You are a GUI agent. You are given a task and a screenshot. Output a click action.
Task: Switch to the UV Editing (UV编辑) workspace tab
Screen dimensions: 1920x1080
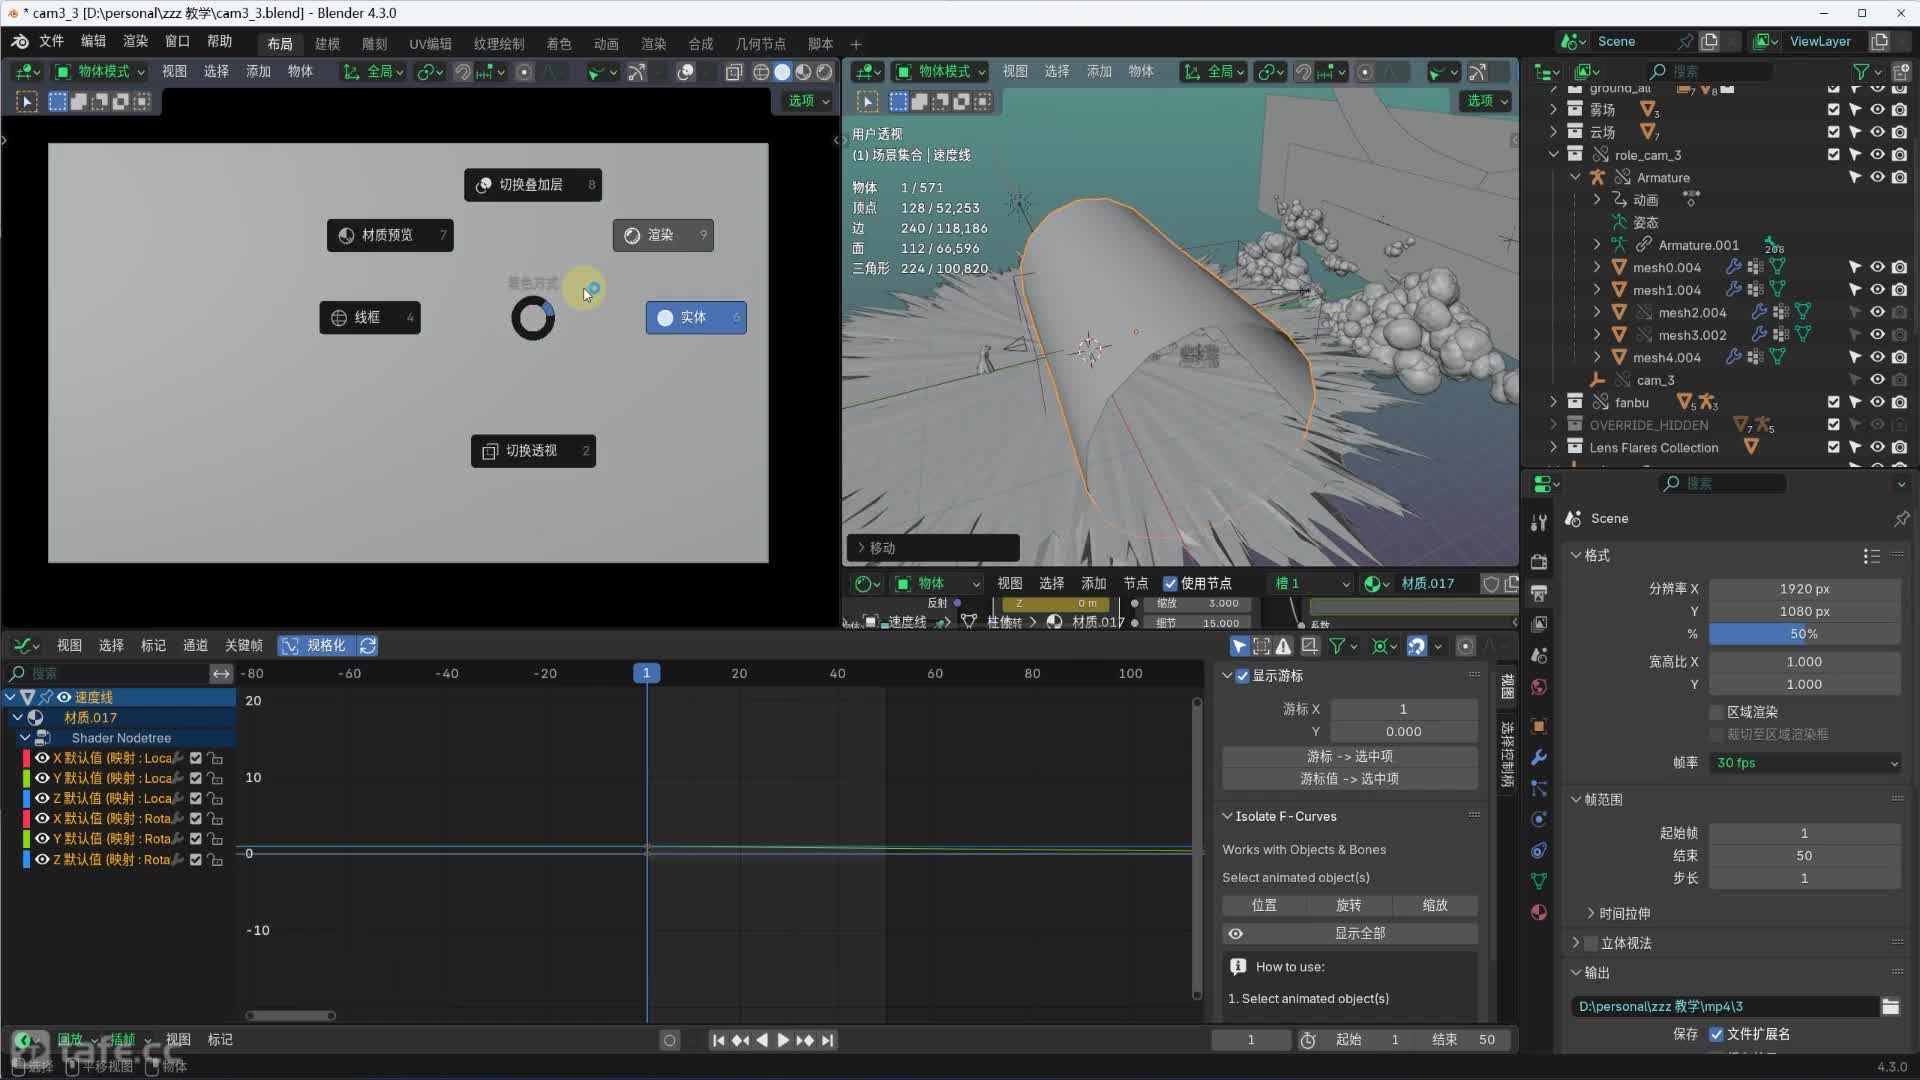coord(430,44)
